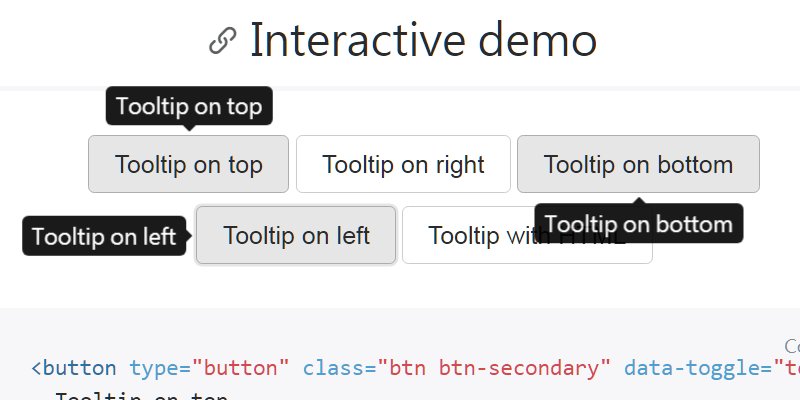
Task: Click the "class" attribute in the code
Action: (335, 368)
